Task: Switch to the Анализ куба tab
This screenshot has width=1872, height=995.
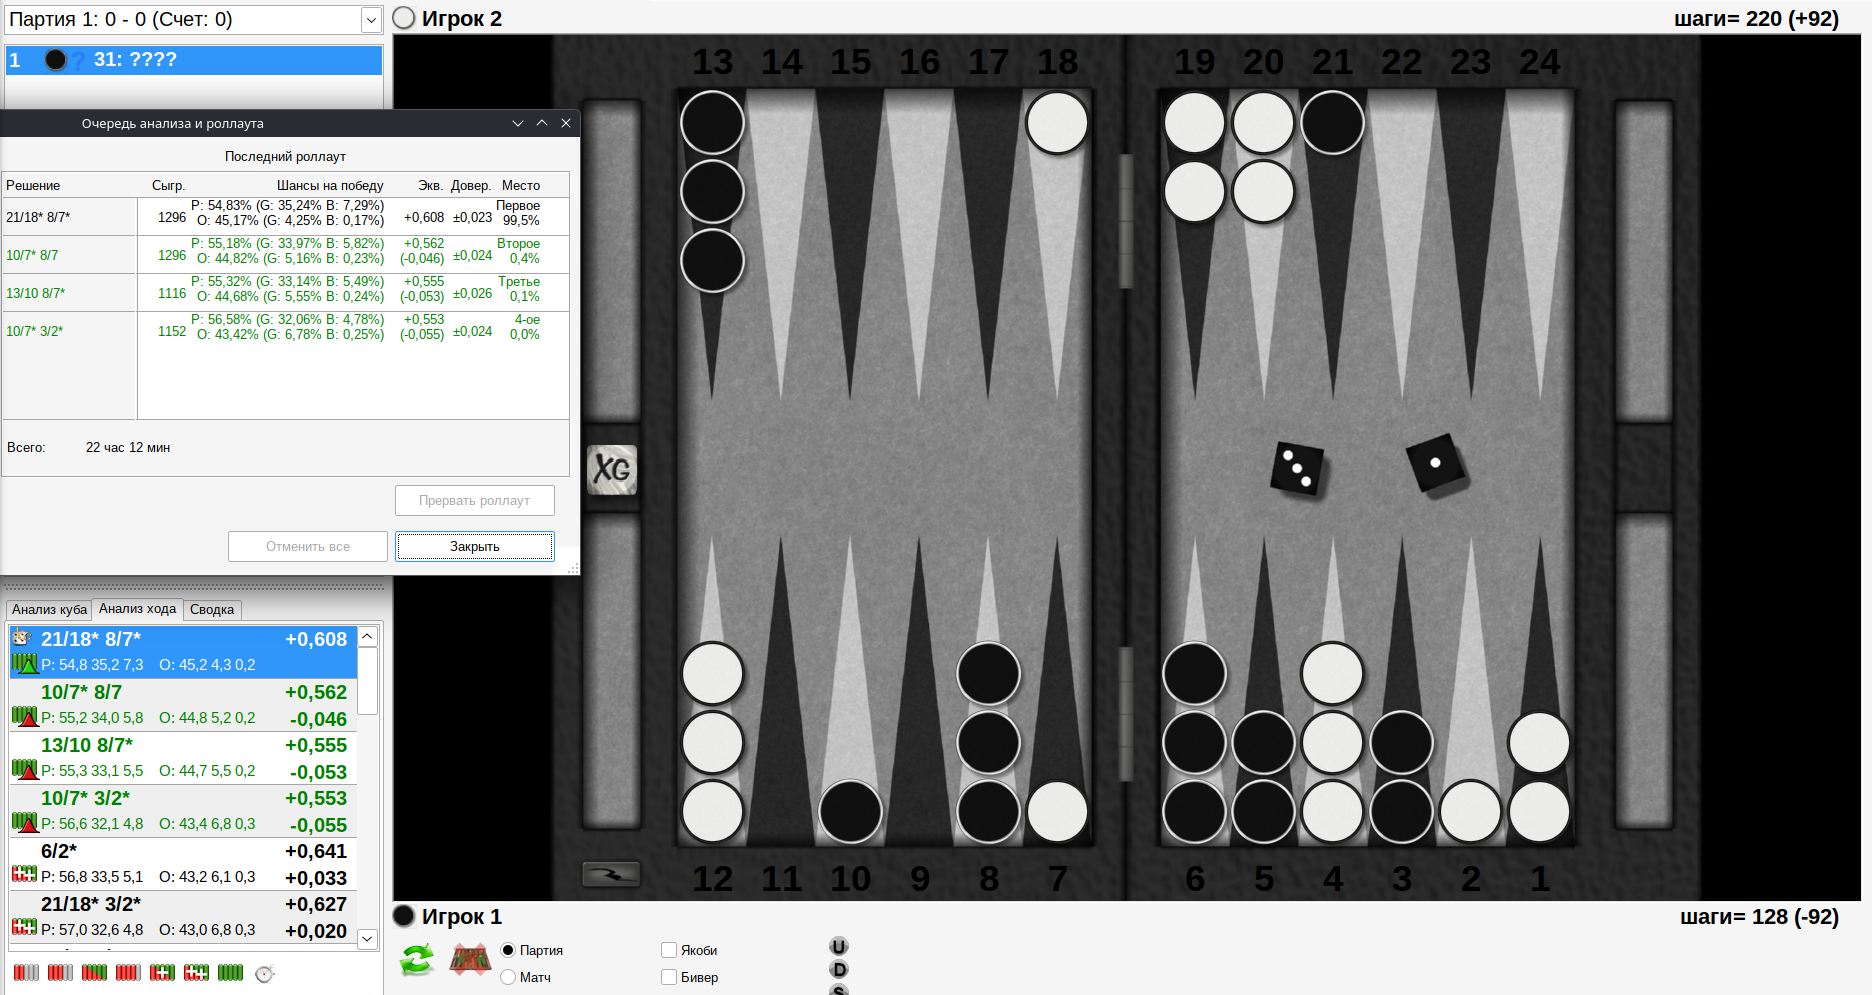Action: pos(49,609)
